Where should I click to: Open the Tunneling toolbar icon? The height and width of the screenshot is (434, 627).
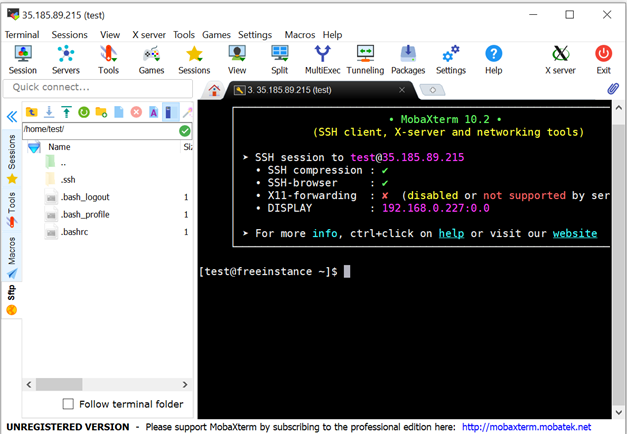[x=365, y=60]
